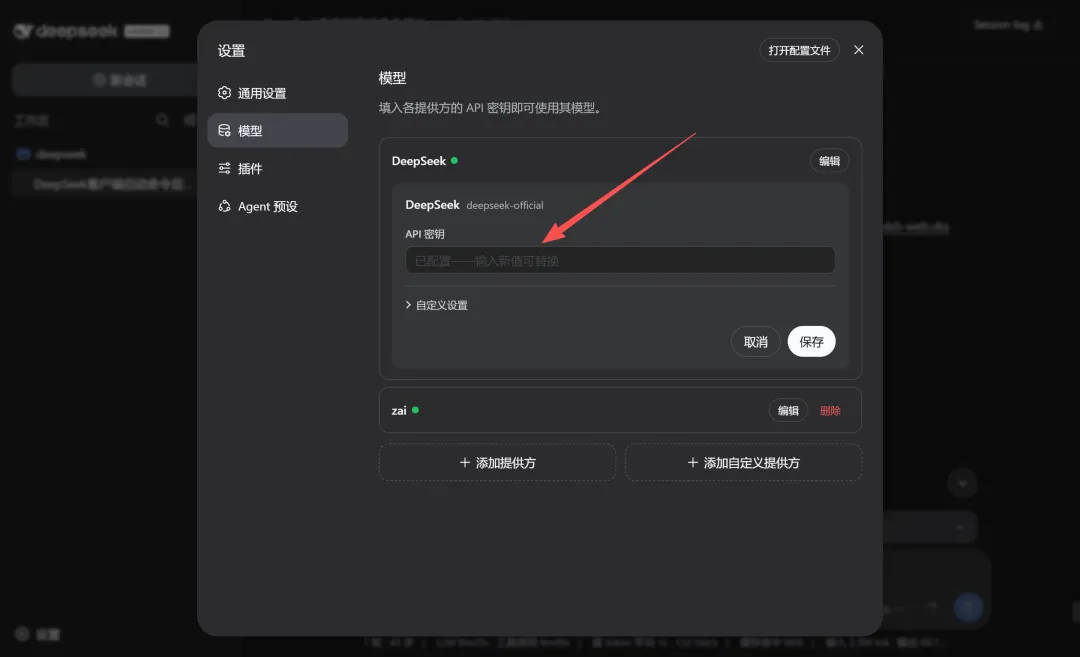Click 编辑 for the zai provider
The width and height of the screenshot is (1080, 657).
click(788, 410)
